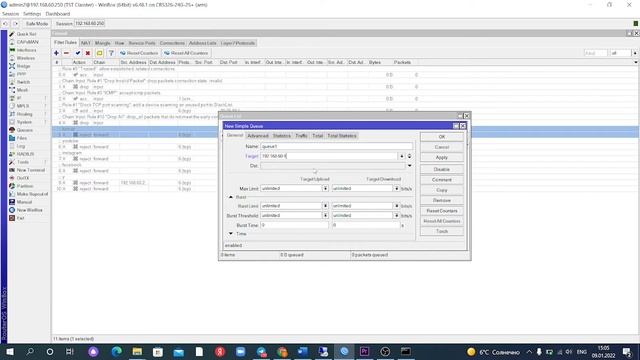Open Dot1X in the sidebar
Screen dimensions: 640x360
point(23,178)
